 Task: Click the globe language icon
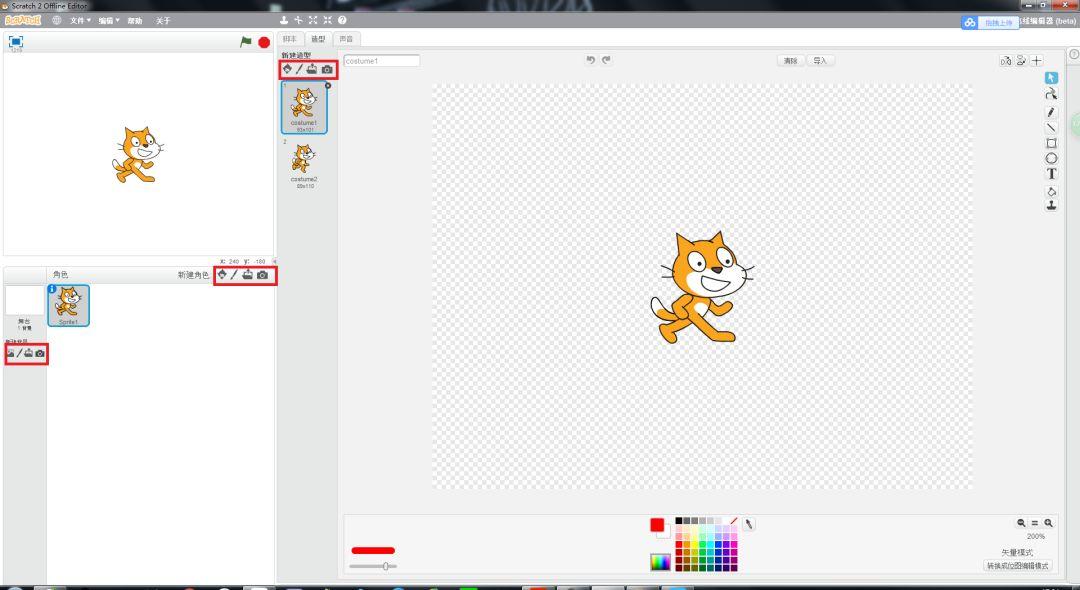56,21
